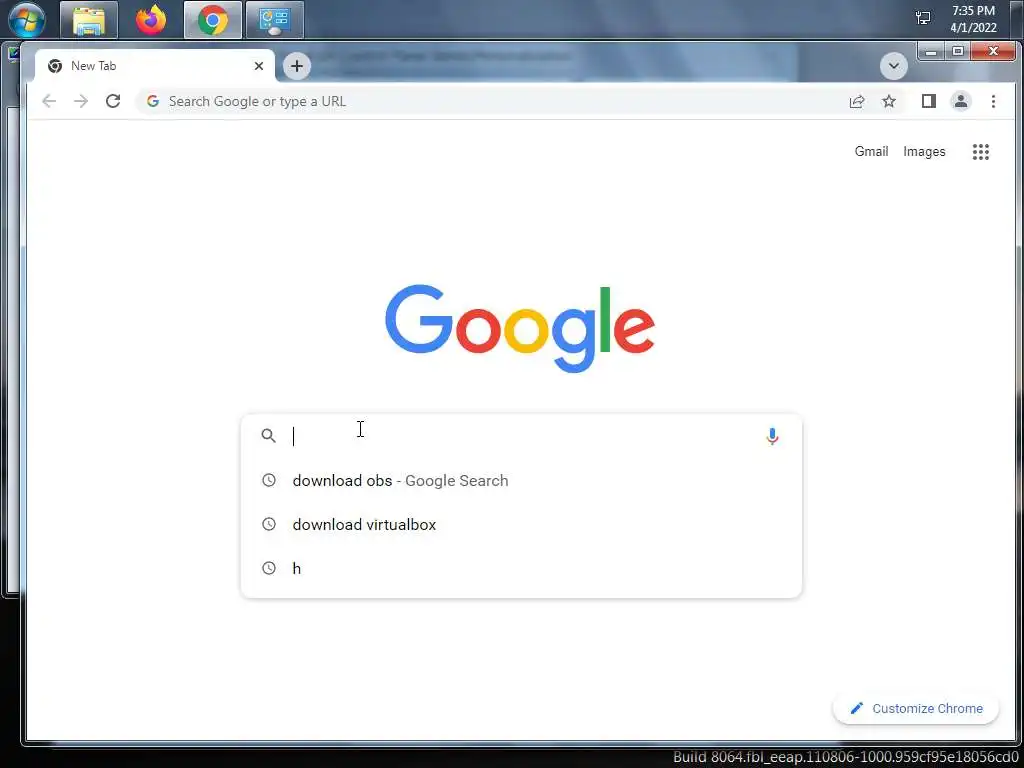This screenshot has width=1024, height=768.
Task: Choose the "h" history suggestion
Action: (521, 568)
